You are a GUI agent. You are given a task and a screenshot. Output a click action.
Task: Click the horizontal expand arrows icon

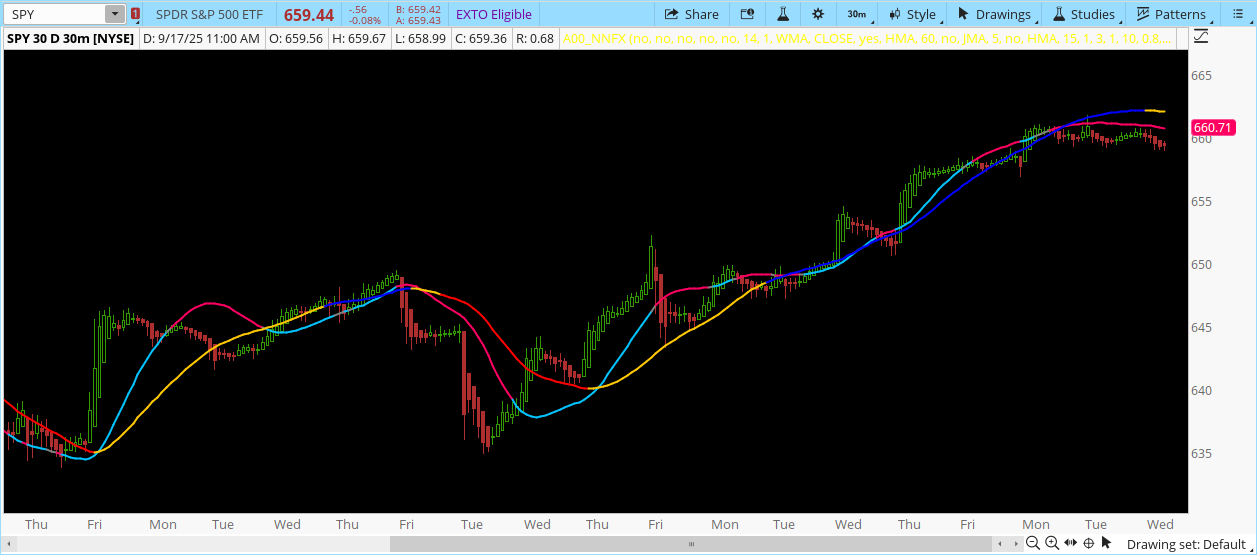[x=1071, y=543]
